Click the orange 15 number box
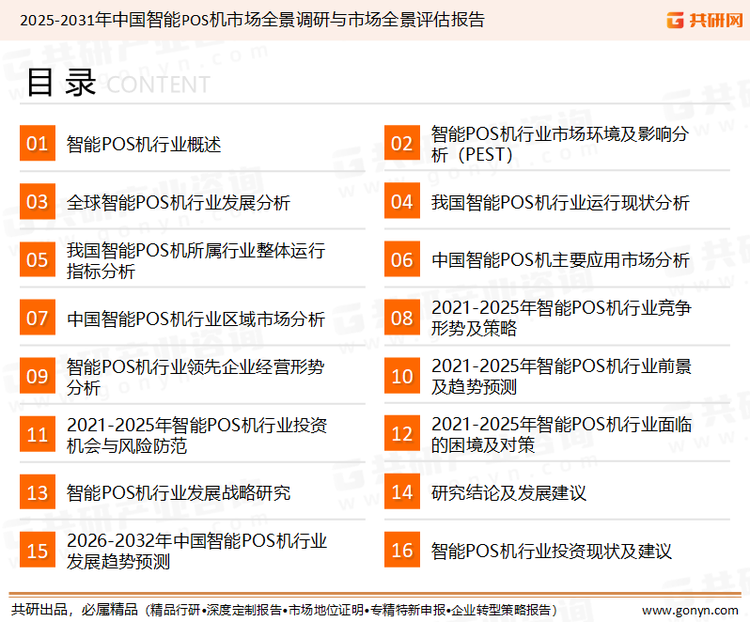750x622 pixels. coord(37,550)
